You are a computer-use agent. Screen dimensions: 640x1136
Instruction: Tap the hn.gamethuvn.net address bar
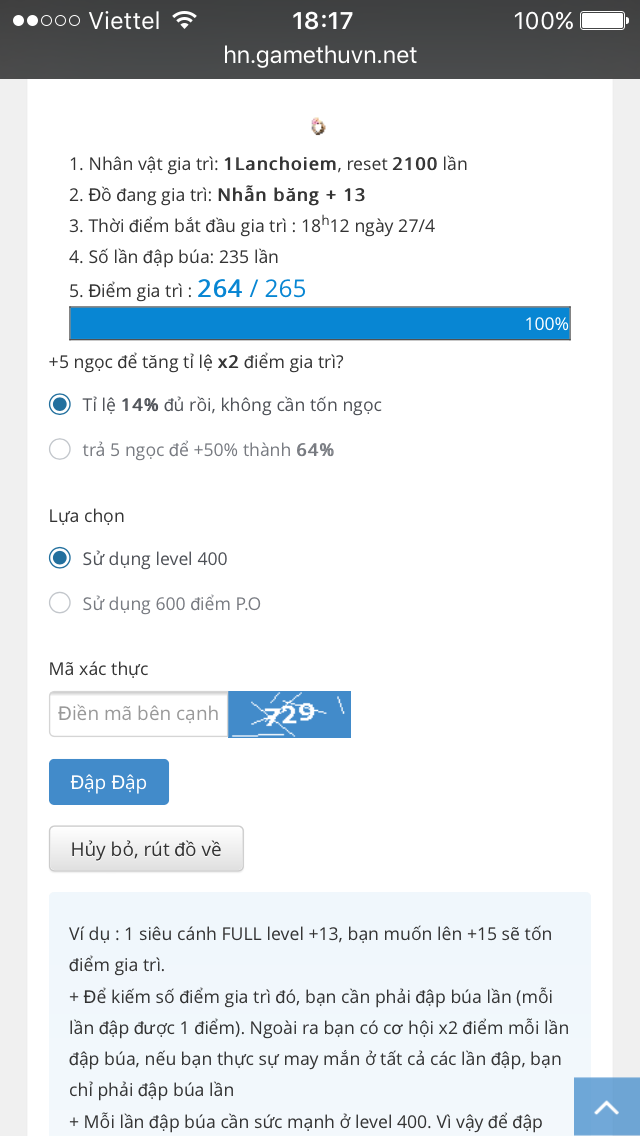(x=320, y=55)
